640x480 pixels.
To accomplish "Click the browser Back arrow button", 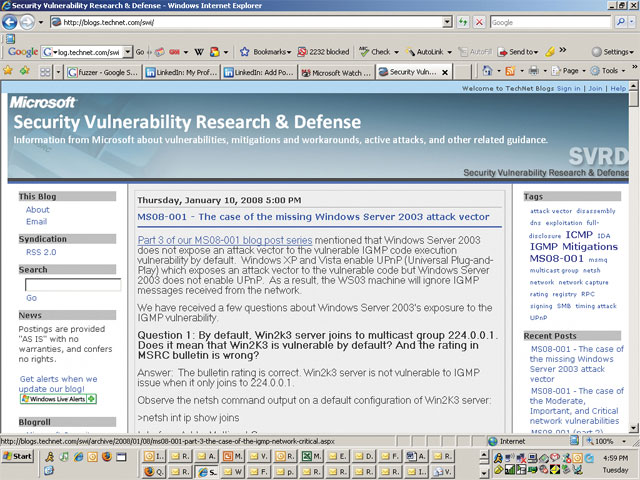I will tap(10, 22).
